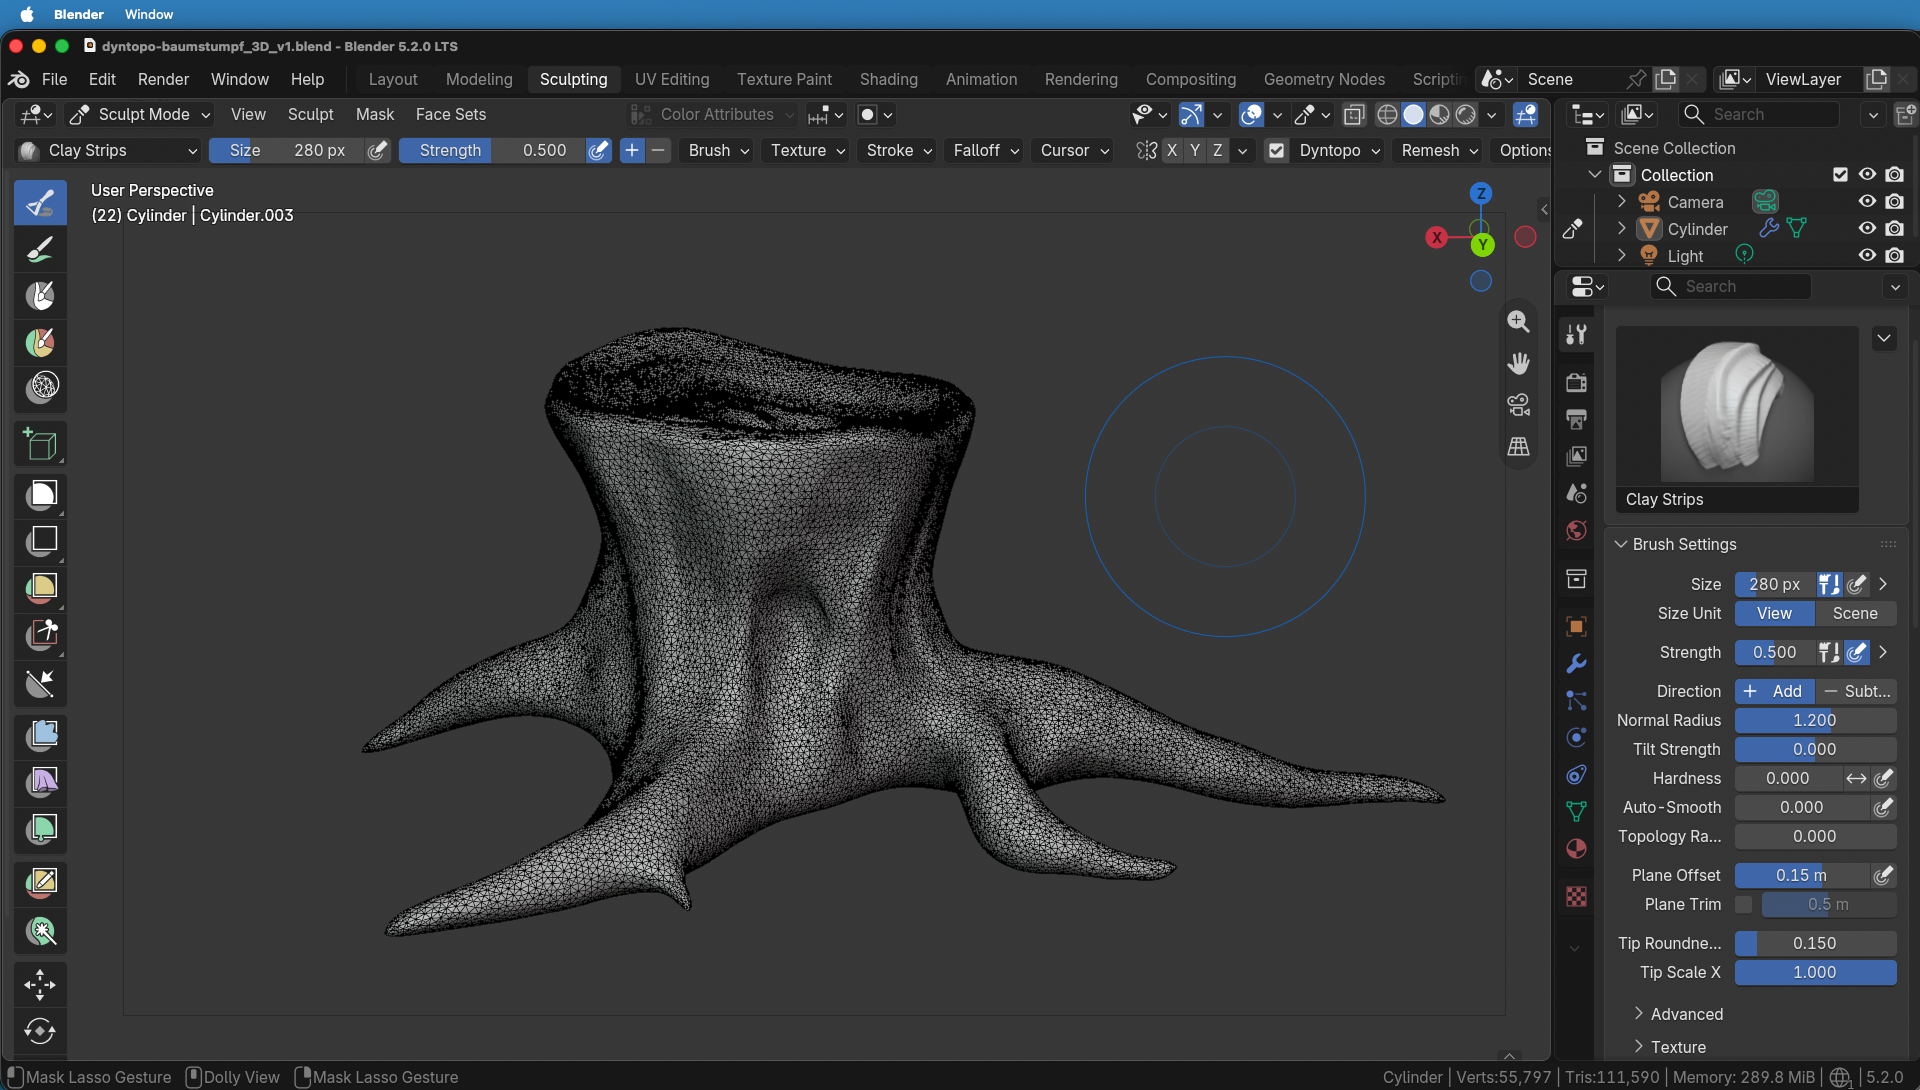Open the Falloff settings popover
The height and width of the screenshot is (1090, 1920).
[986, 150]
